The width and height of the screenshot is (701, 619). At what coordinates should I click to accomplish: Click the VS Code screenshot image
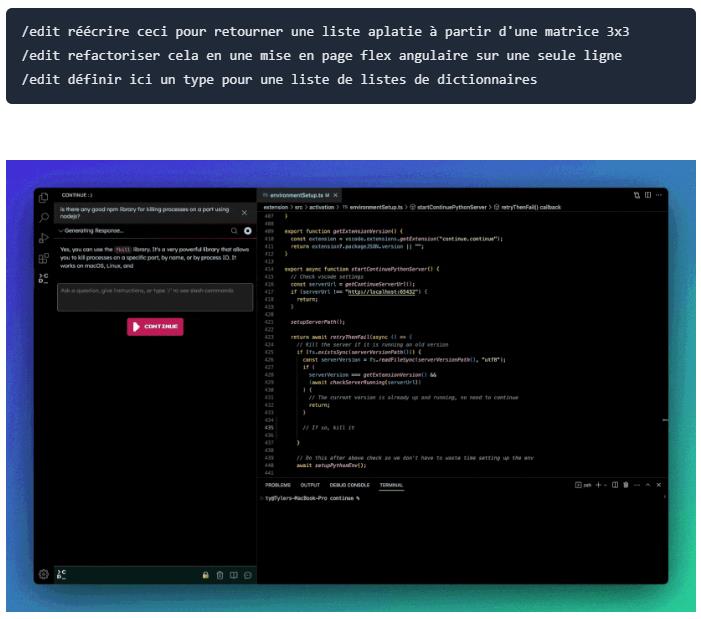tap(350, 386)
